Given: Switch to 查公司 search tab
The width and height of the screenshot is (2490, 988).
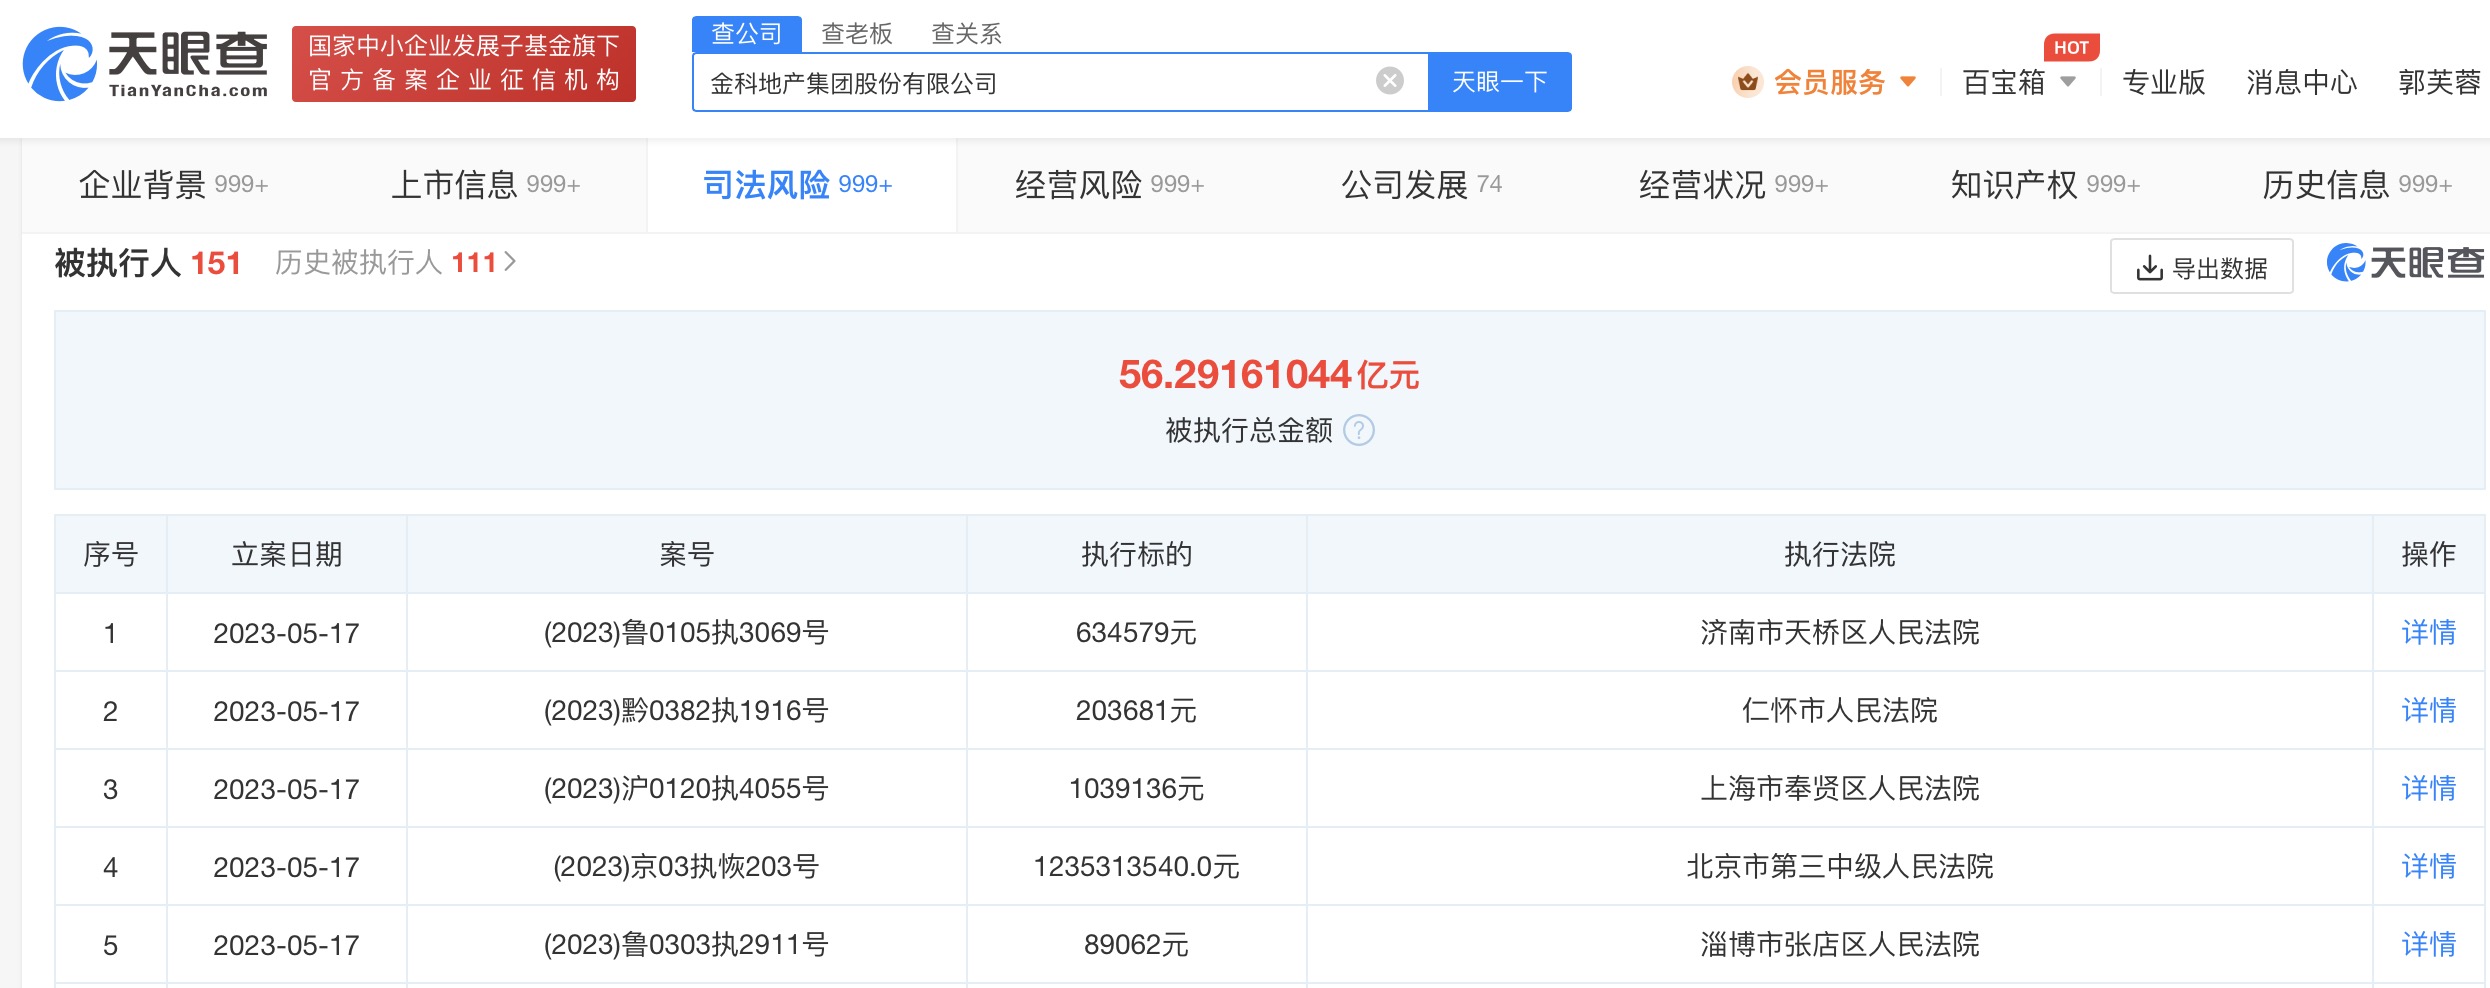Looking at the screenshot, I should [x=746, y=34].
